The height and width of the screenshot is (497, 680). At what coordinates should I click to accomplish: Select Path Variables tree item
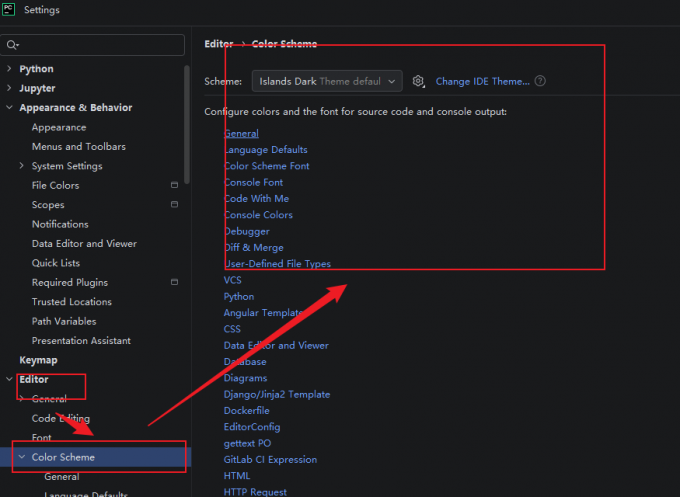click(x=64, y=321)
